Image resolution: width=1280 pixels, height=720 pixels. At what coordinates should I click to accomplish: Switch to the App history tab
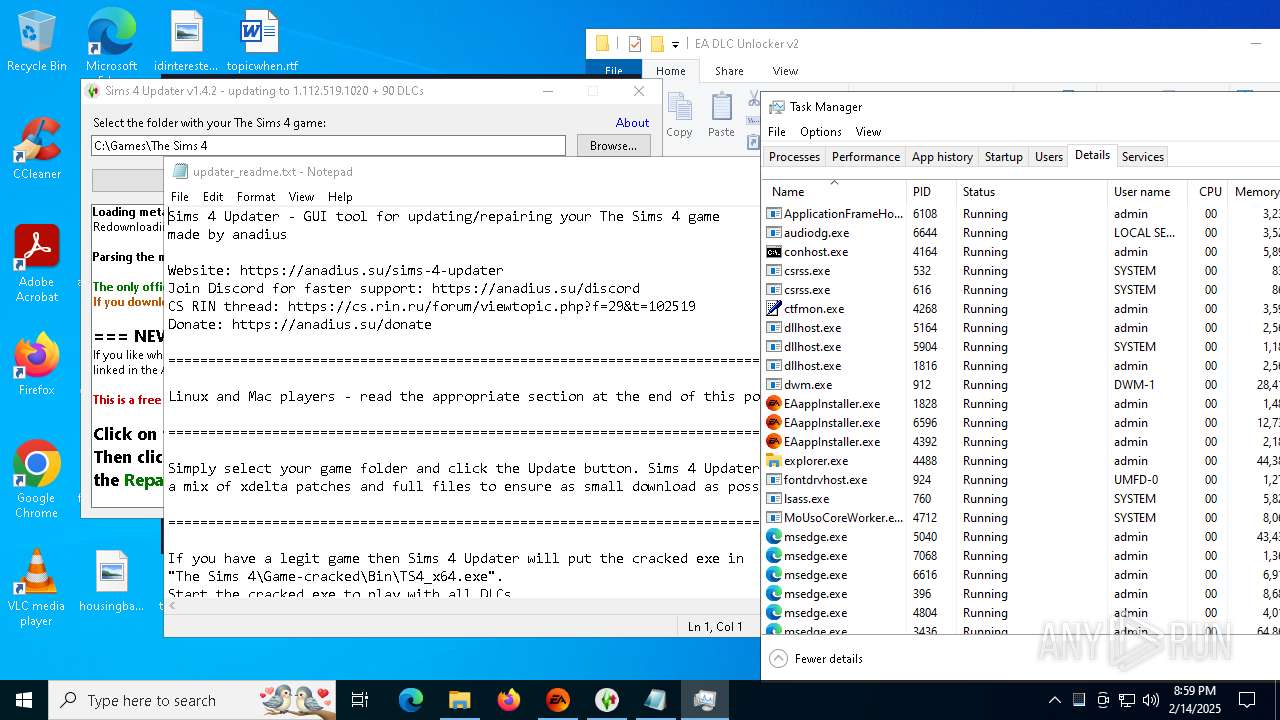pyautogui.click(x=942, y=157)
